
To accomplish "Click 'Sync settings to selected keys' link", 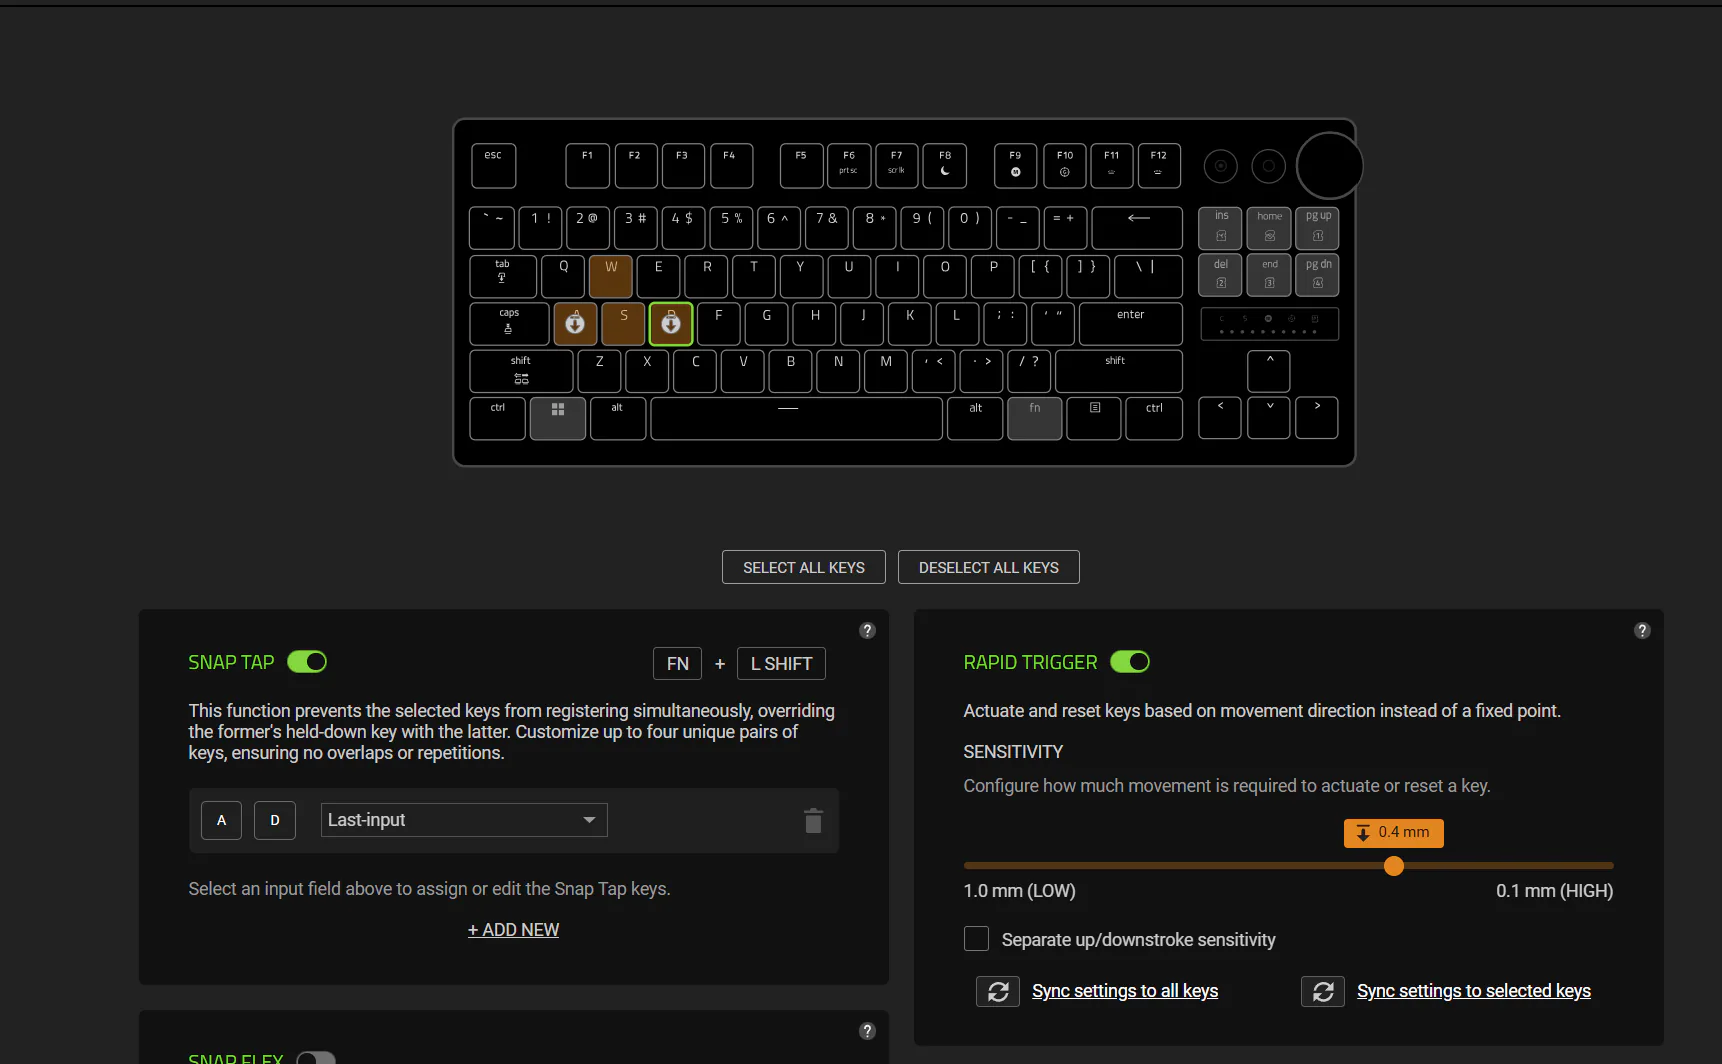I will click(1474, 991).
